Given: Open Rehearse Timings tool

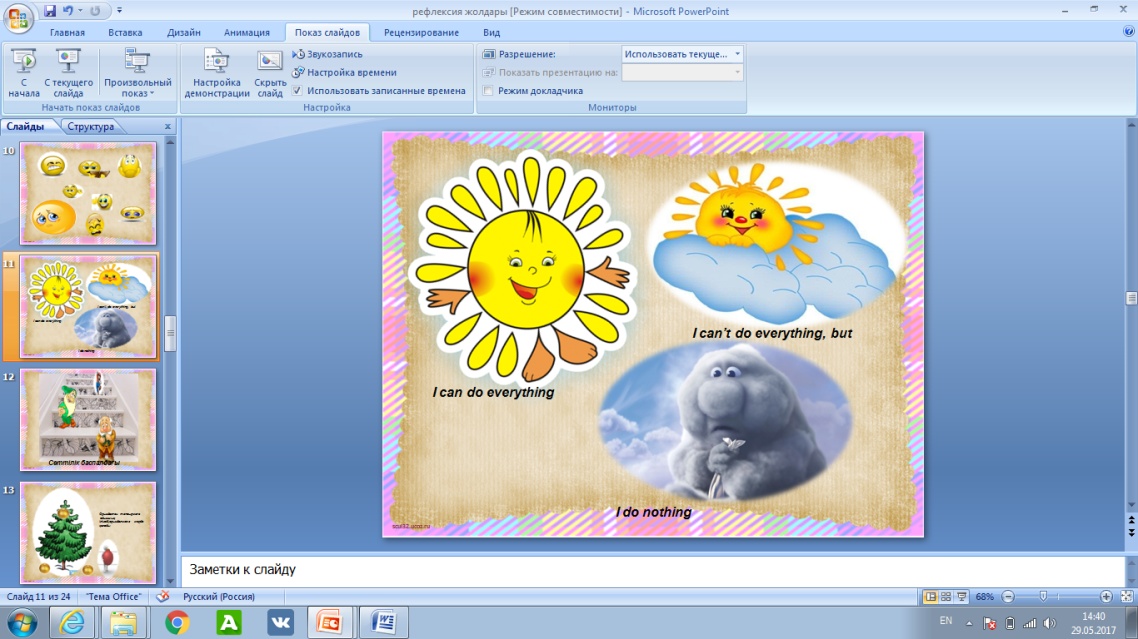Looking at the screenshot, I should 298,72.
